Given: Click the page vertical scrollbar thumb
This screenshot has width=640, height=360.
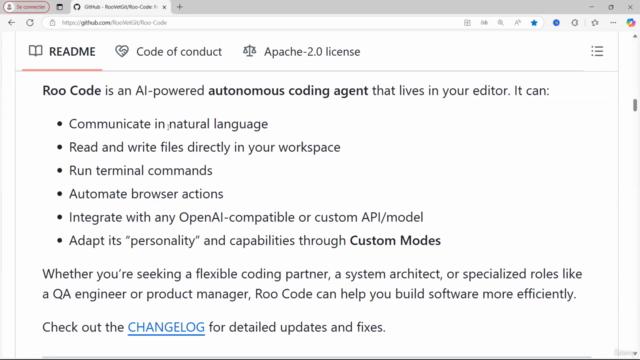Looking at the screenshot, I should [635, 105].
